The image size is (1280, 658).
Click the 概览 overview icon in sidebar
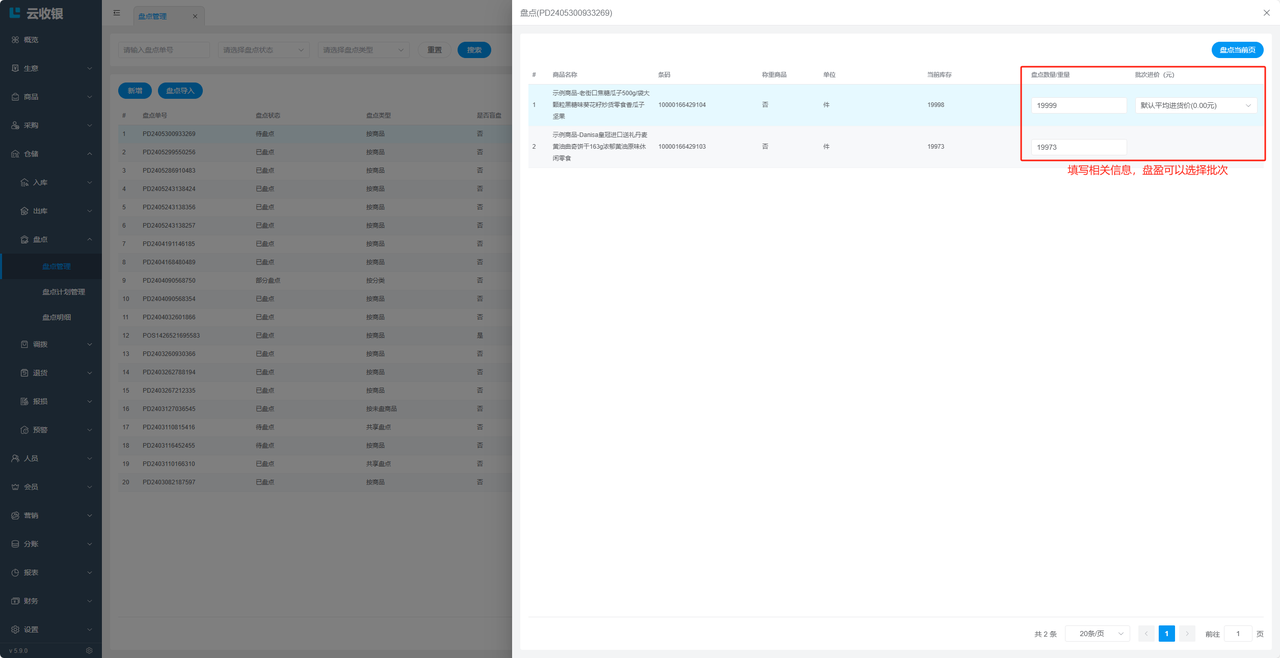click(15, 40)
